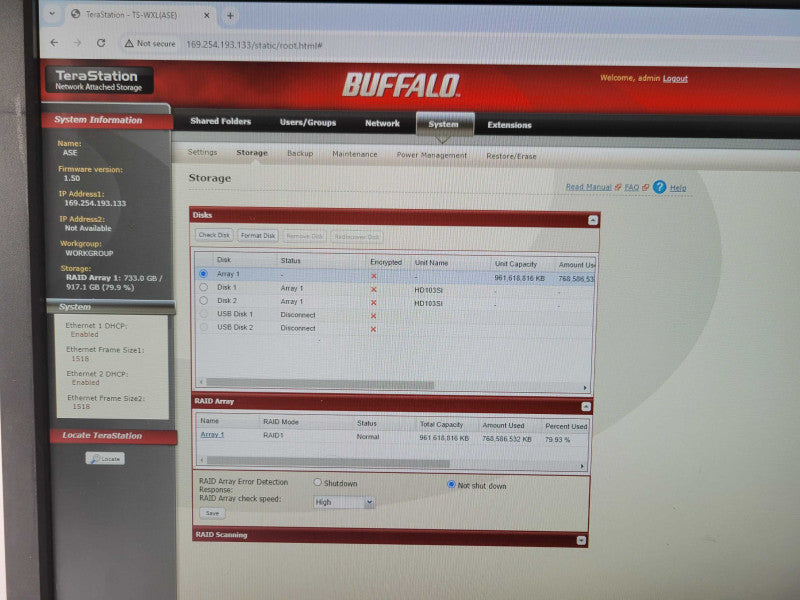Select the USB Disk 1 radio button
This screenshot has height=600, width=800.
pos(204,314)
